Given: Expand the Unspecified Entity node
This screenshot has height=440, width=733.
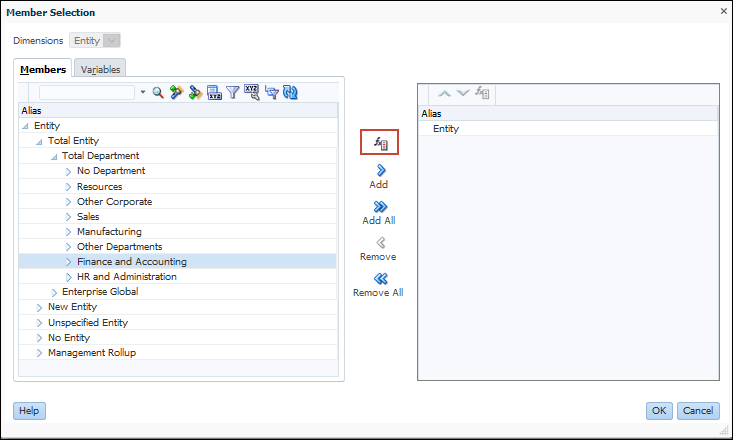Looking at the screenshot, I should click(x=39, y=323).
